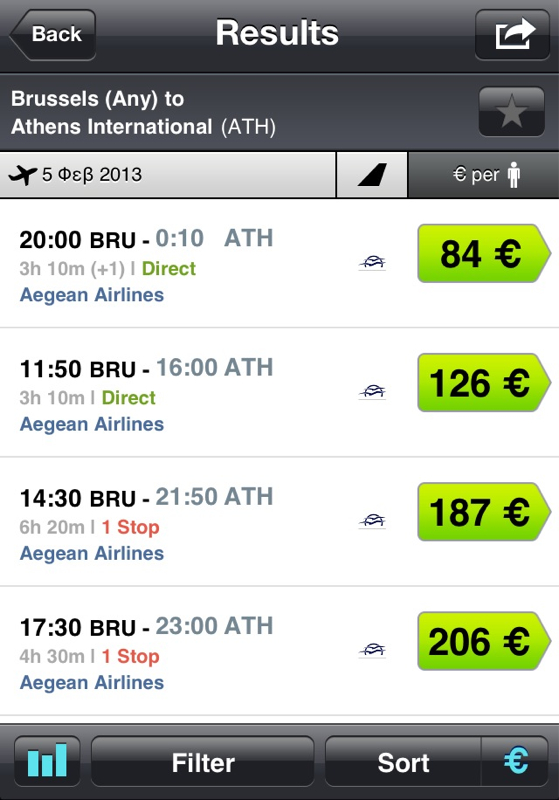Open the 14:30 BRU one-stop flight
The height and width of the screenshot is (800, 559).
(x=280, y=521)
